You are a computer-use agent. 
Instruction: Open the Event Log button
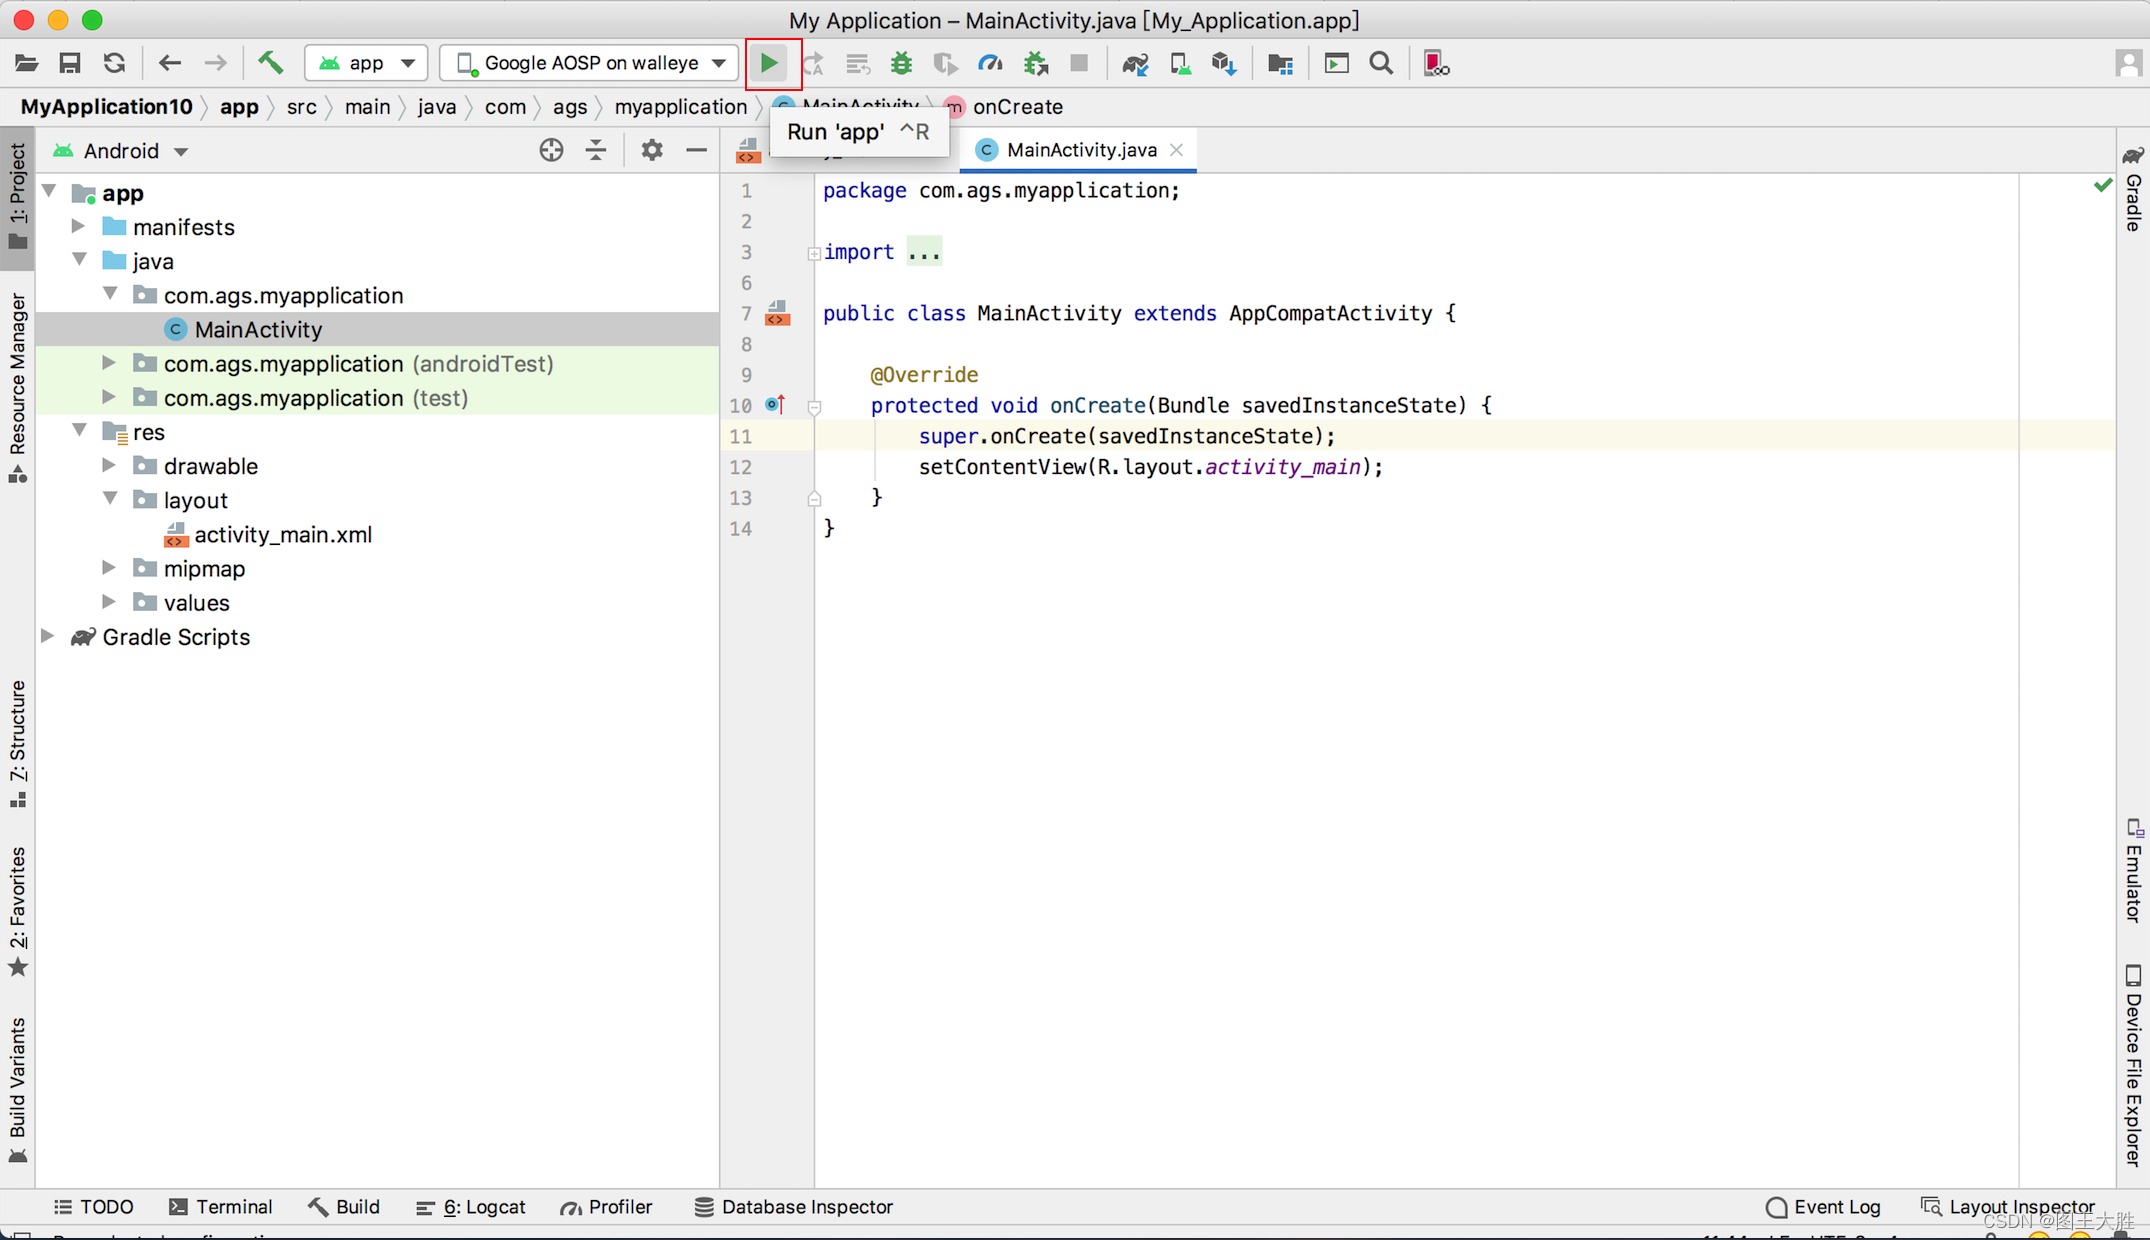1823,1207
